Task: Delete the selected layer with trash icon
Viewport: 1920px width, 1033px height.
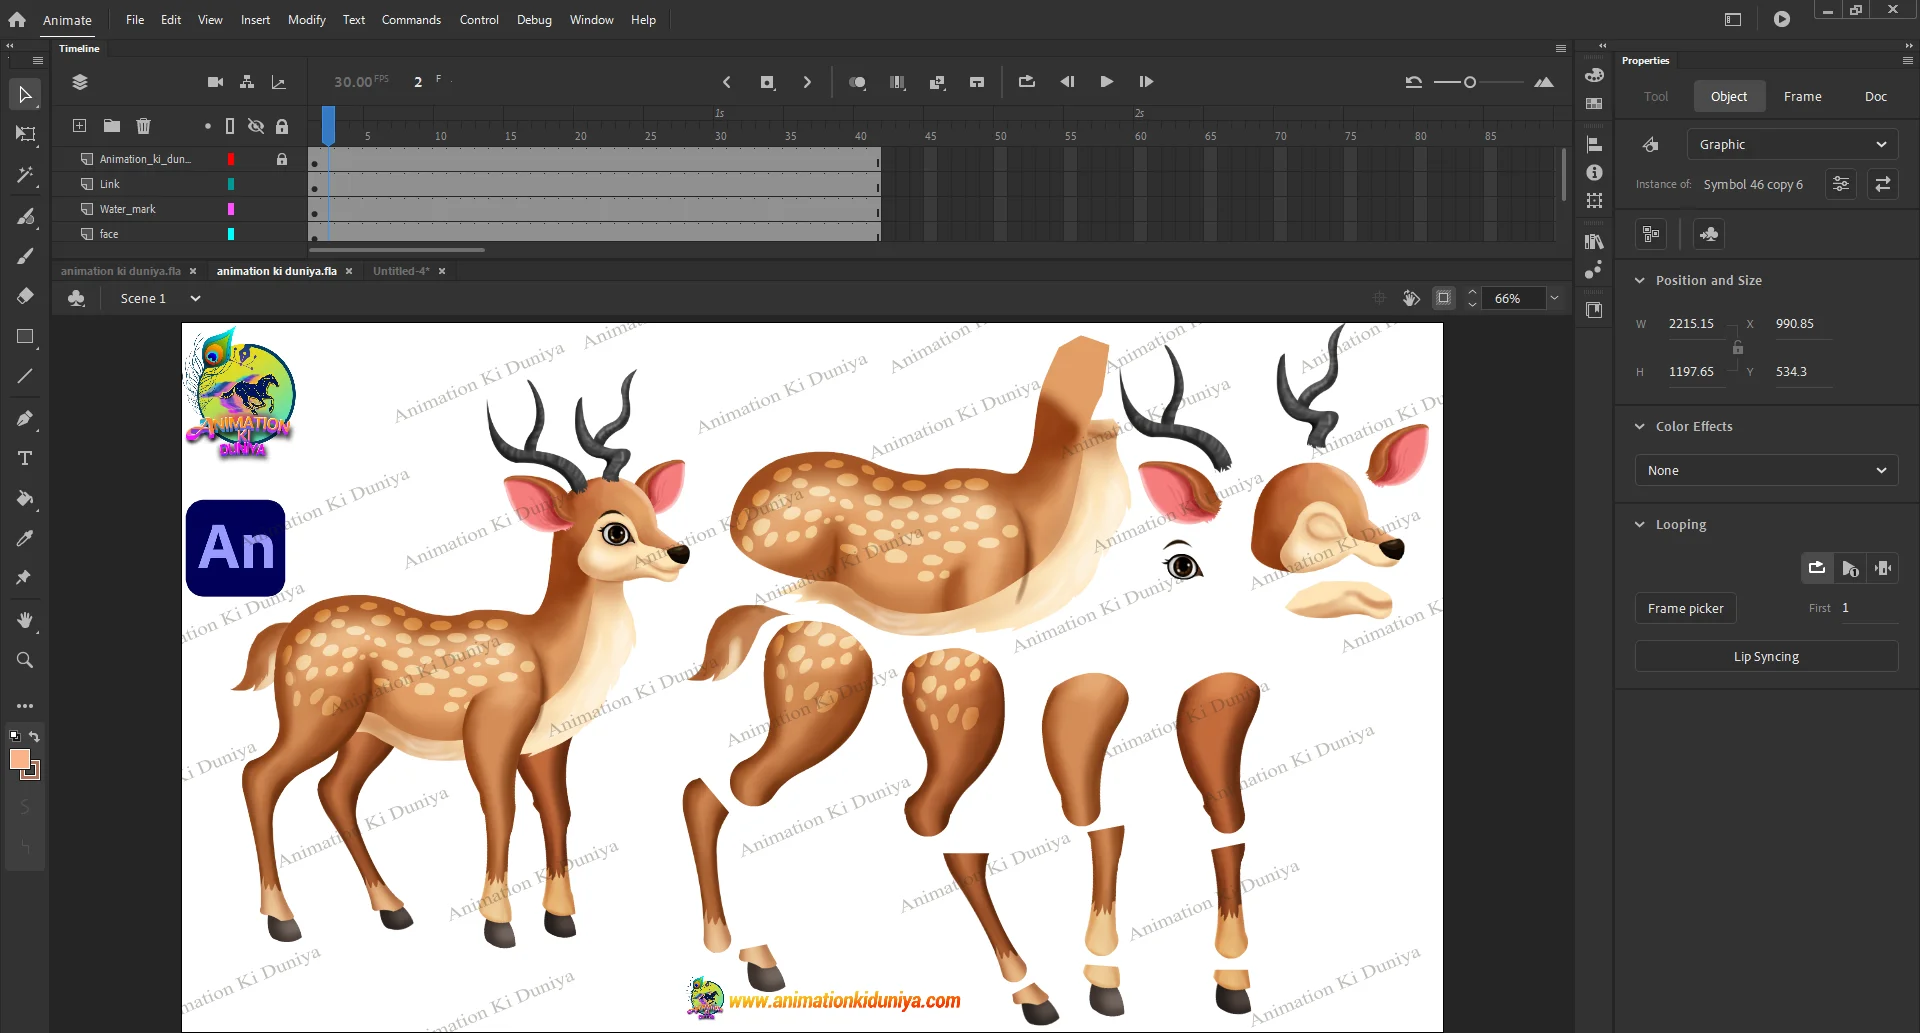Action: [x=143, y=126]
